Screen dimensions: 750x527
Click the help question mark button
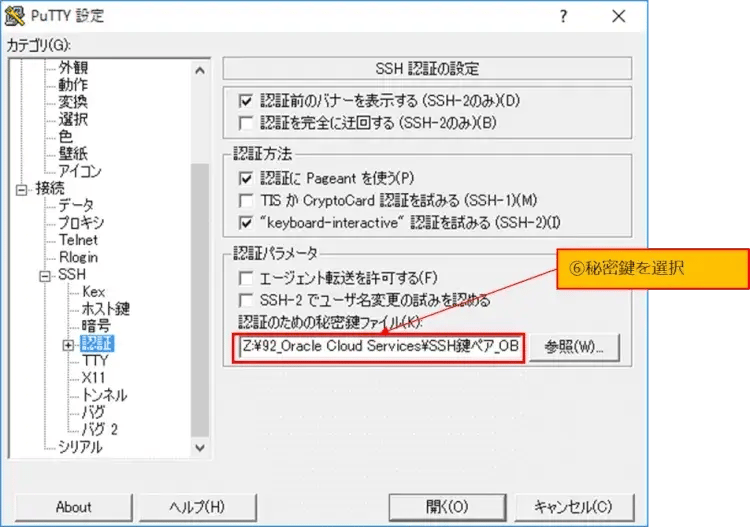click(x=563, y=16)
